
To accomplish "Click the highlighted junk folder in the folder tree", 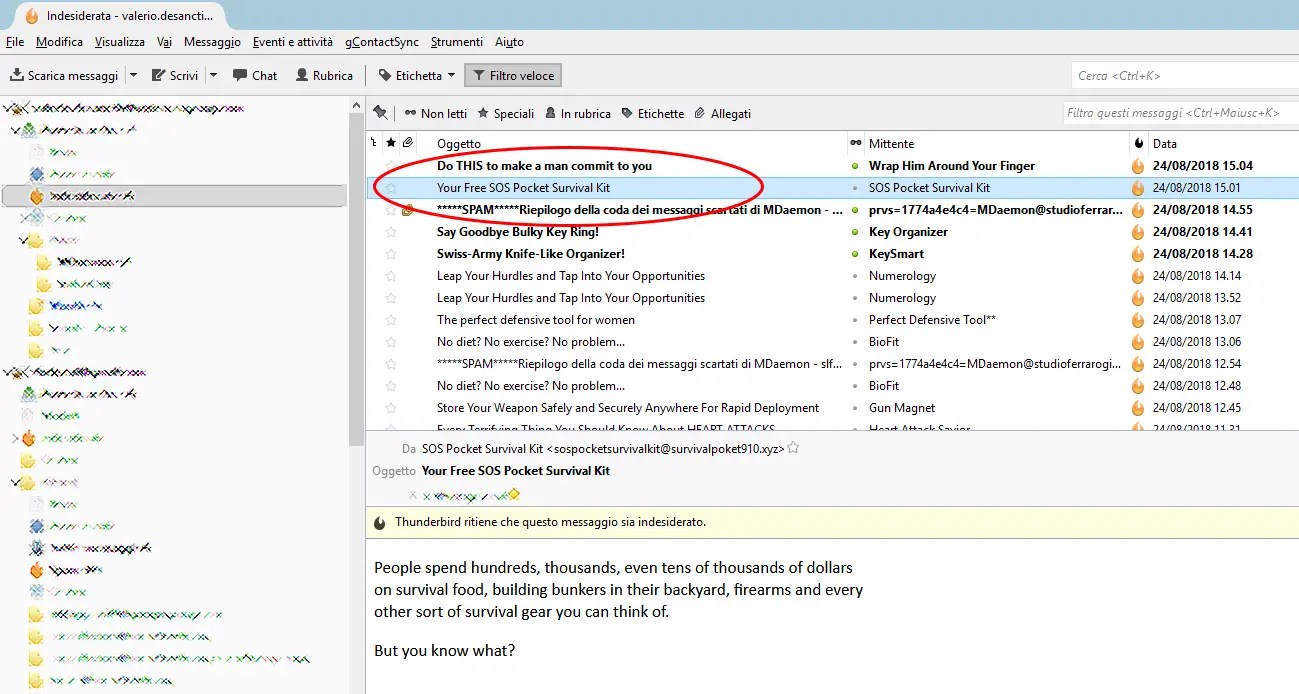I will [174, 196].
